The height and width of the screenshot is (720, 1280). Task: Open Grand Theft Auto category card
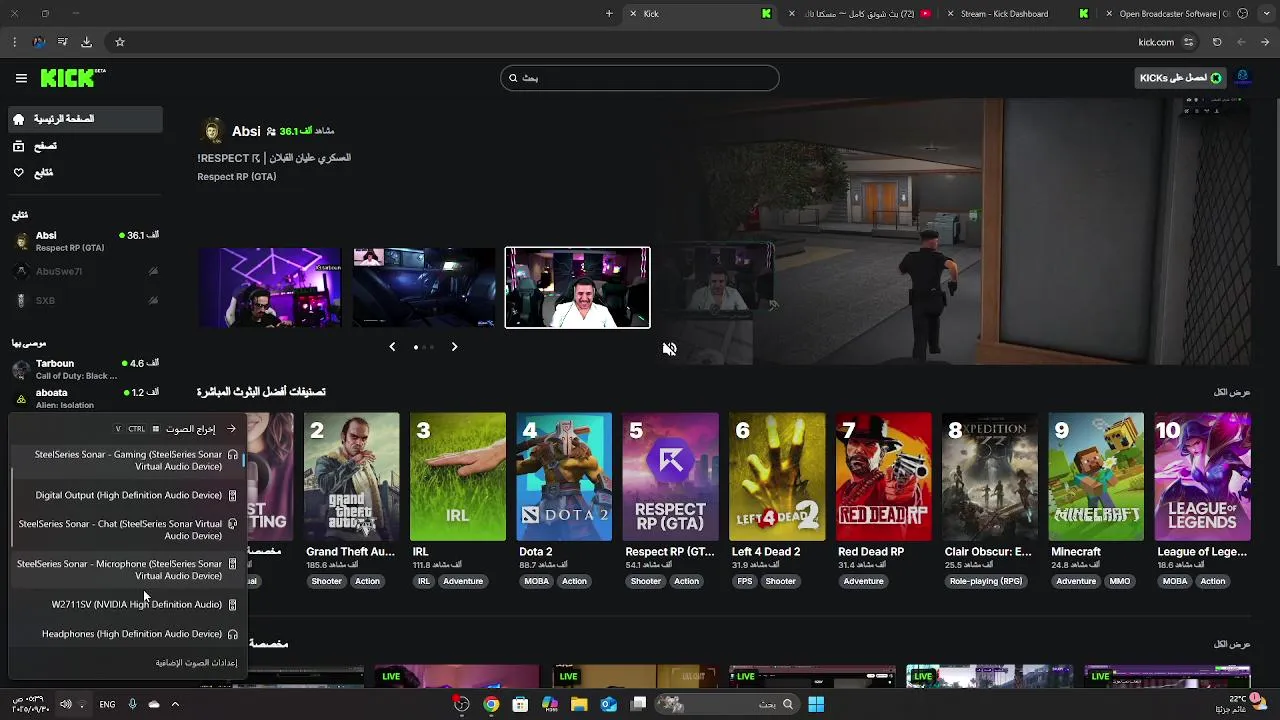tap(351, 477)
